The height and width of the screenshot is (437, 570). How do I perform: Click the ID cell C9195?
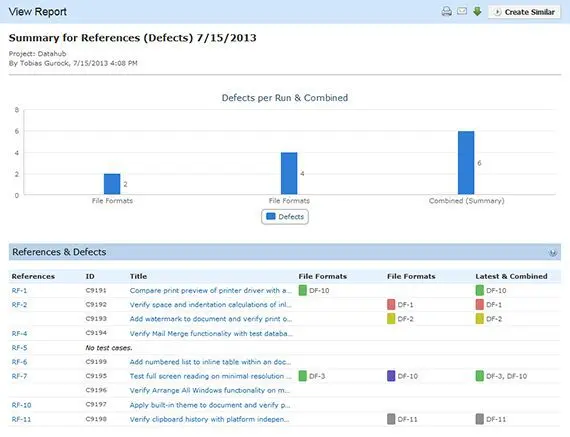[x=96, y=376]
